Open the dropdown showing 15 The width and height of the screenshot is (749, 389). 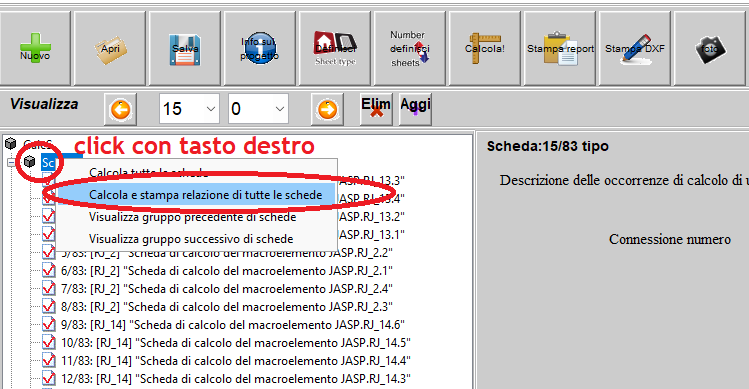pos(189,109)
